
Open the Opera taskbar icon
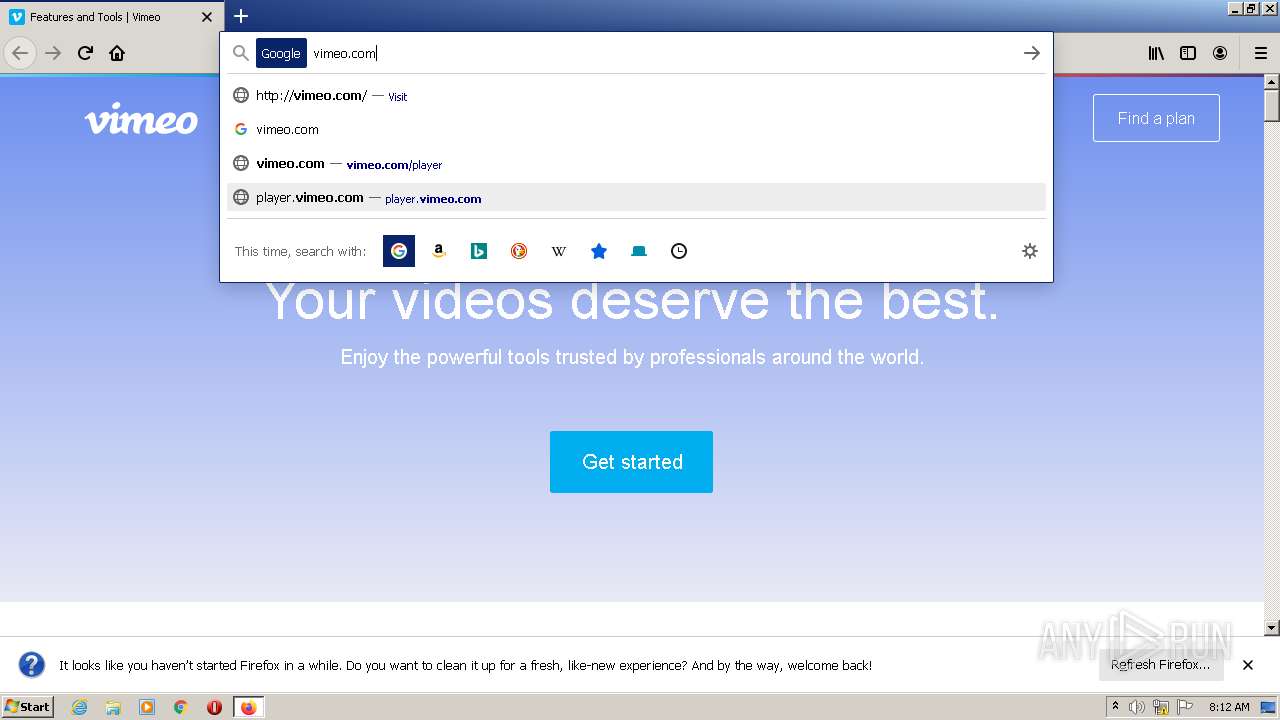click(x=214, y=707)
